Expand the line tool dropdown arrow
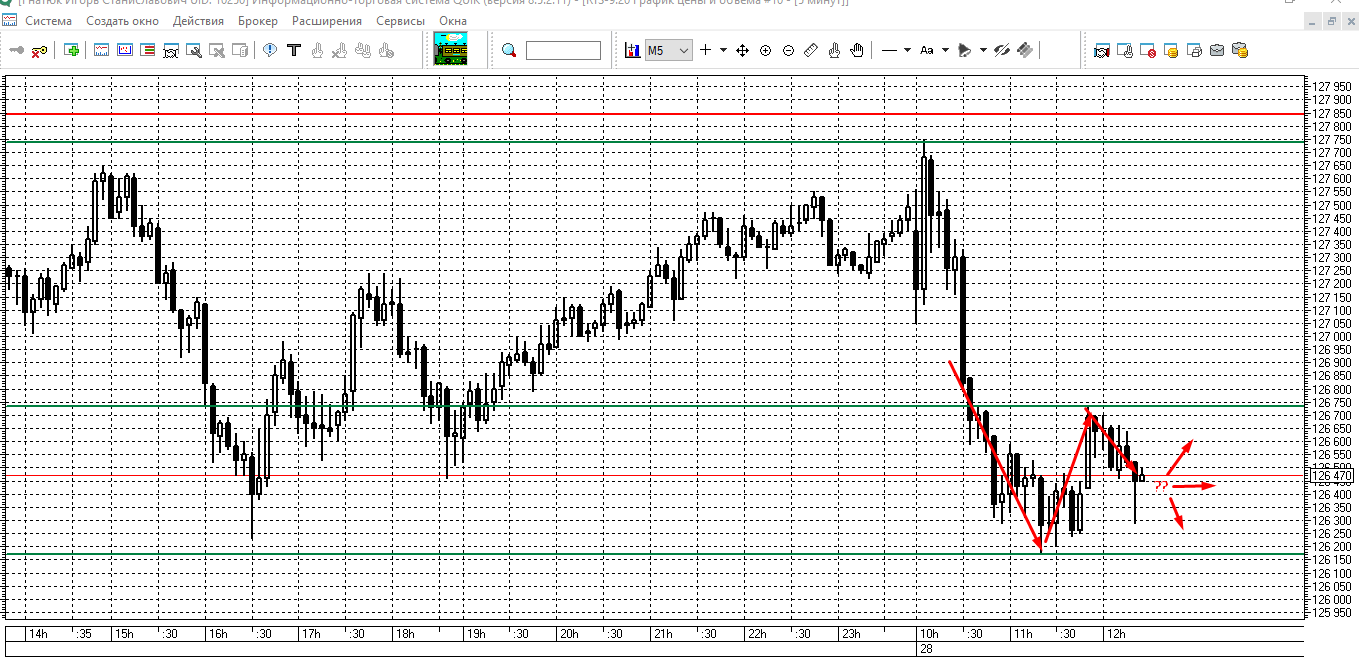This screenshot has width=1359, height=659. tap(907, 50)
